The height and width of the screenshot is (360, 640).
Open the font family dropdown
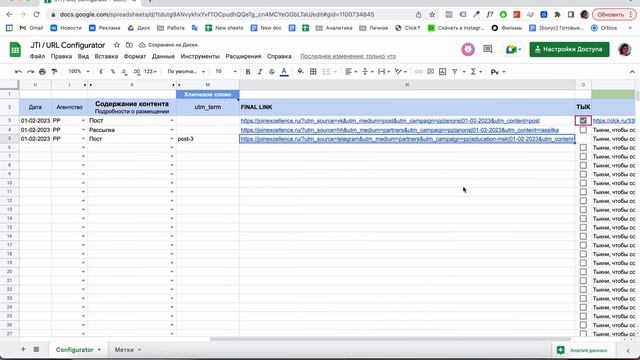point(186,72)
